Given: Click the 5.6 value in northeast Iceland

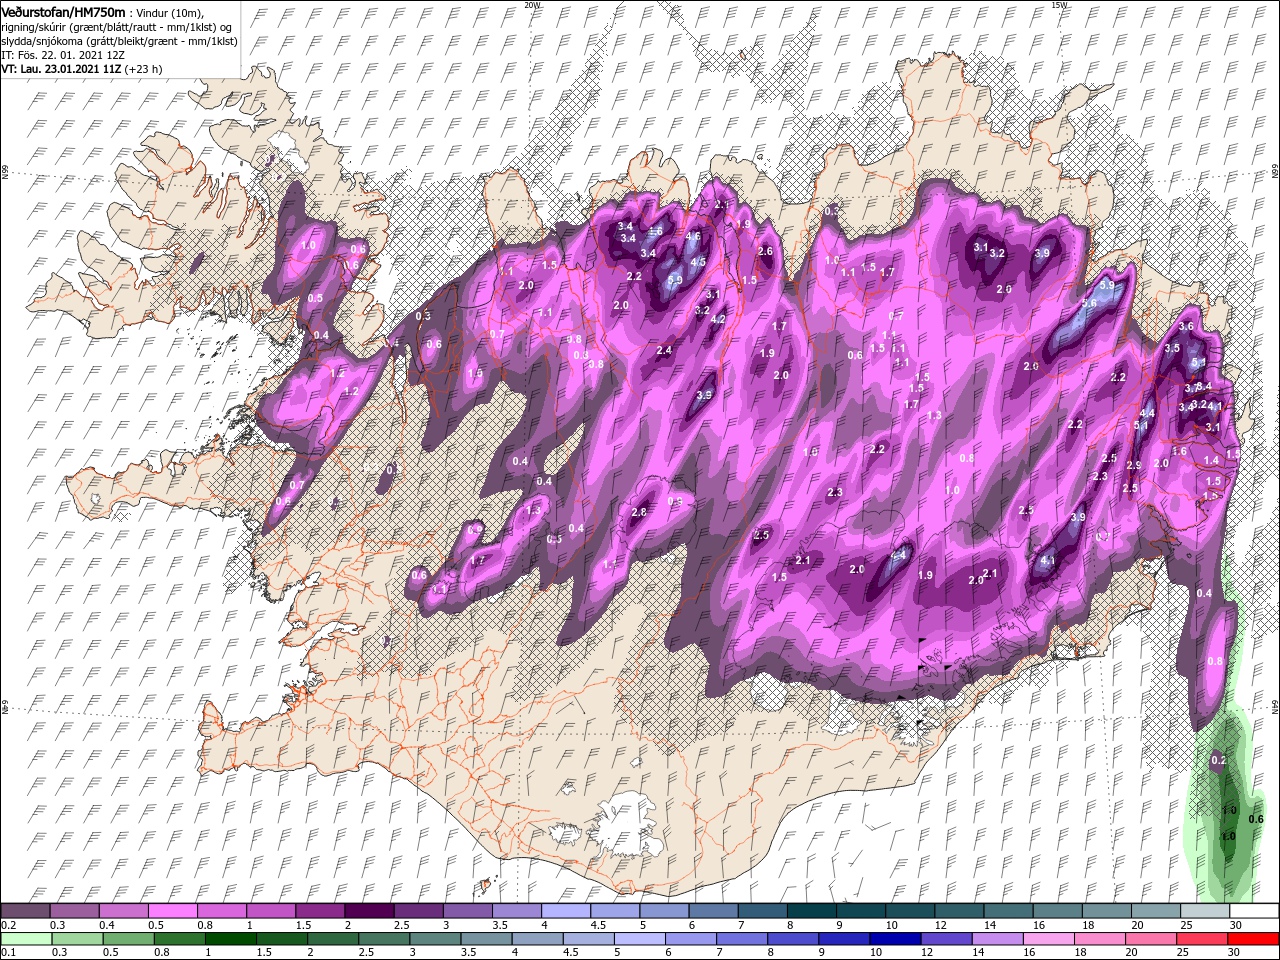Looking at the screenshot, I should pyautogui.click(x=1089, y=303).
